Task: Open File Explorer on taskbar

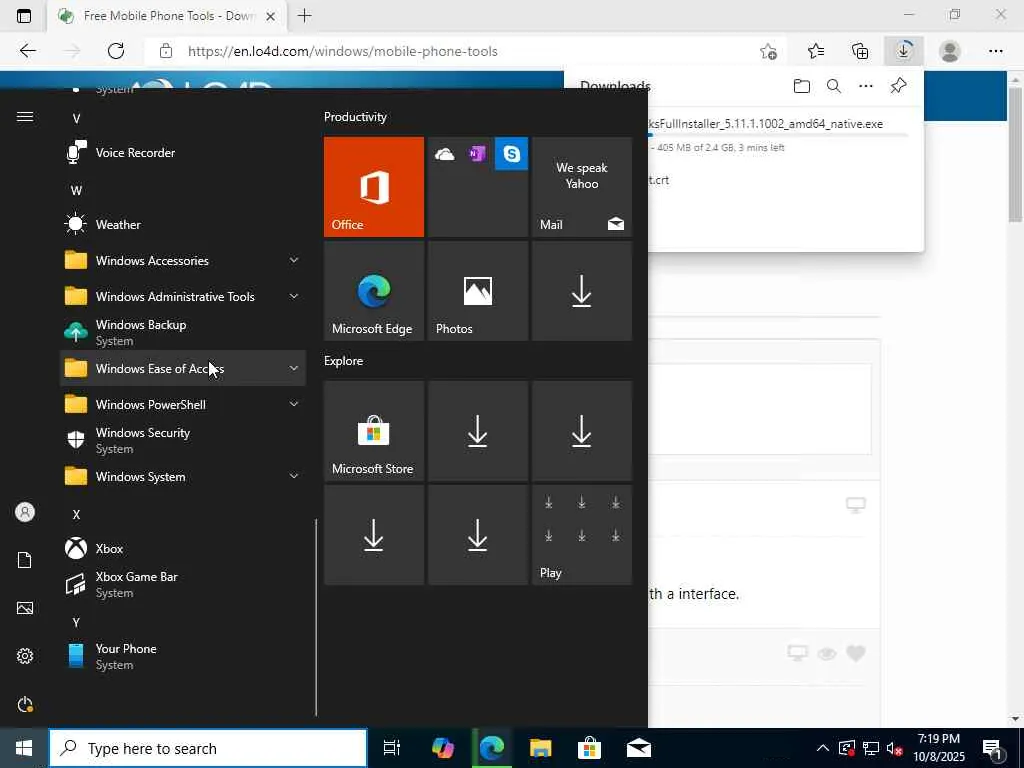Action: coord(541,748)
